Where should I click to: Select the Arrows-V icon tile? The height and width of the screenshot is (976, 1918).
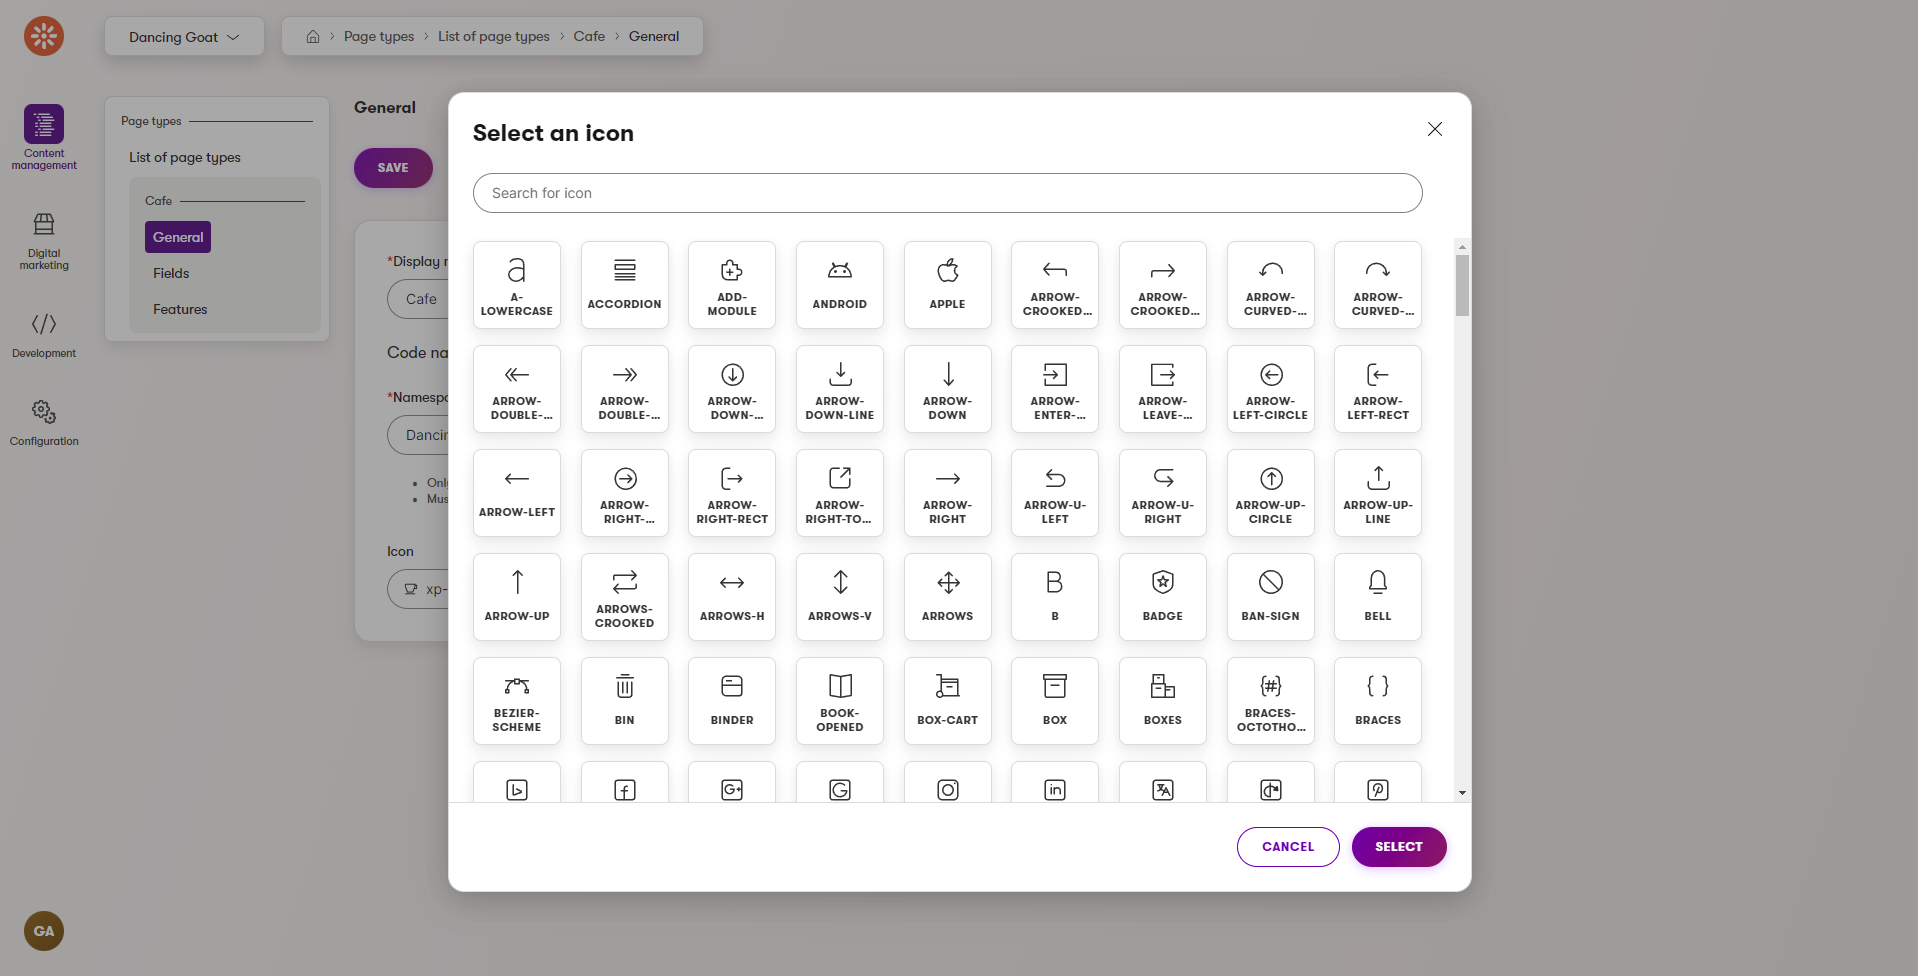tap(839, 597)
